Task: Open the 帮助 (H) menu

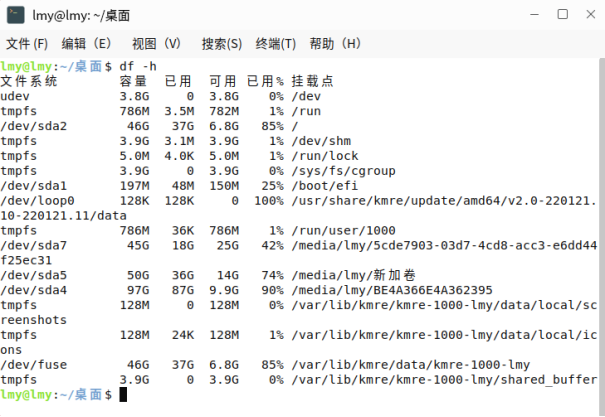Action: [335, 44]
